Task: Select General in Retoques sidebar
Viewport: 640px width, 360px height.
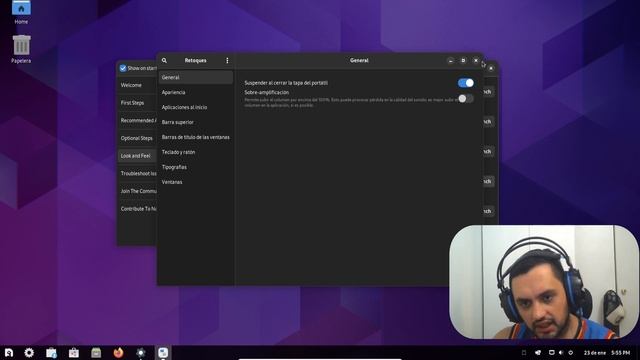Action: click(196, 77)
